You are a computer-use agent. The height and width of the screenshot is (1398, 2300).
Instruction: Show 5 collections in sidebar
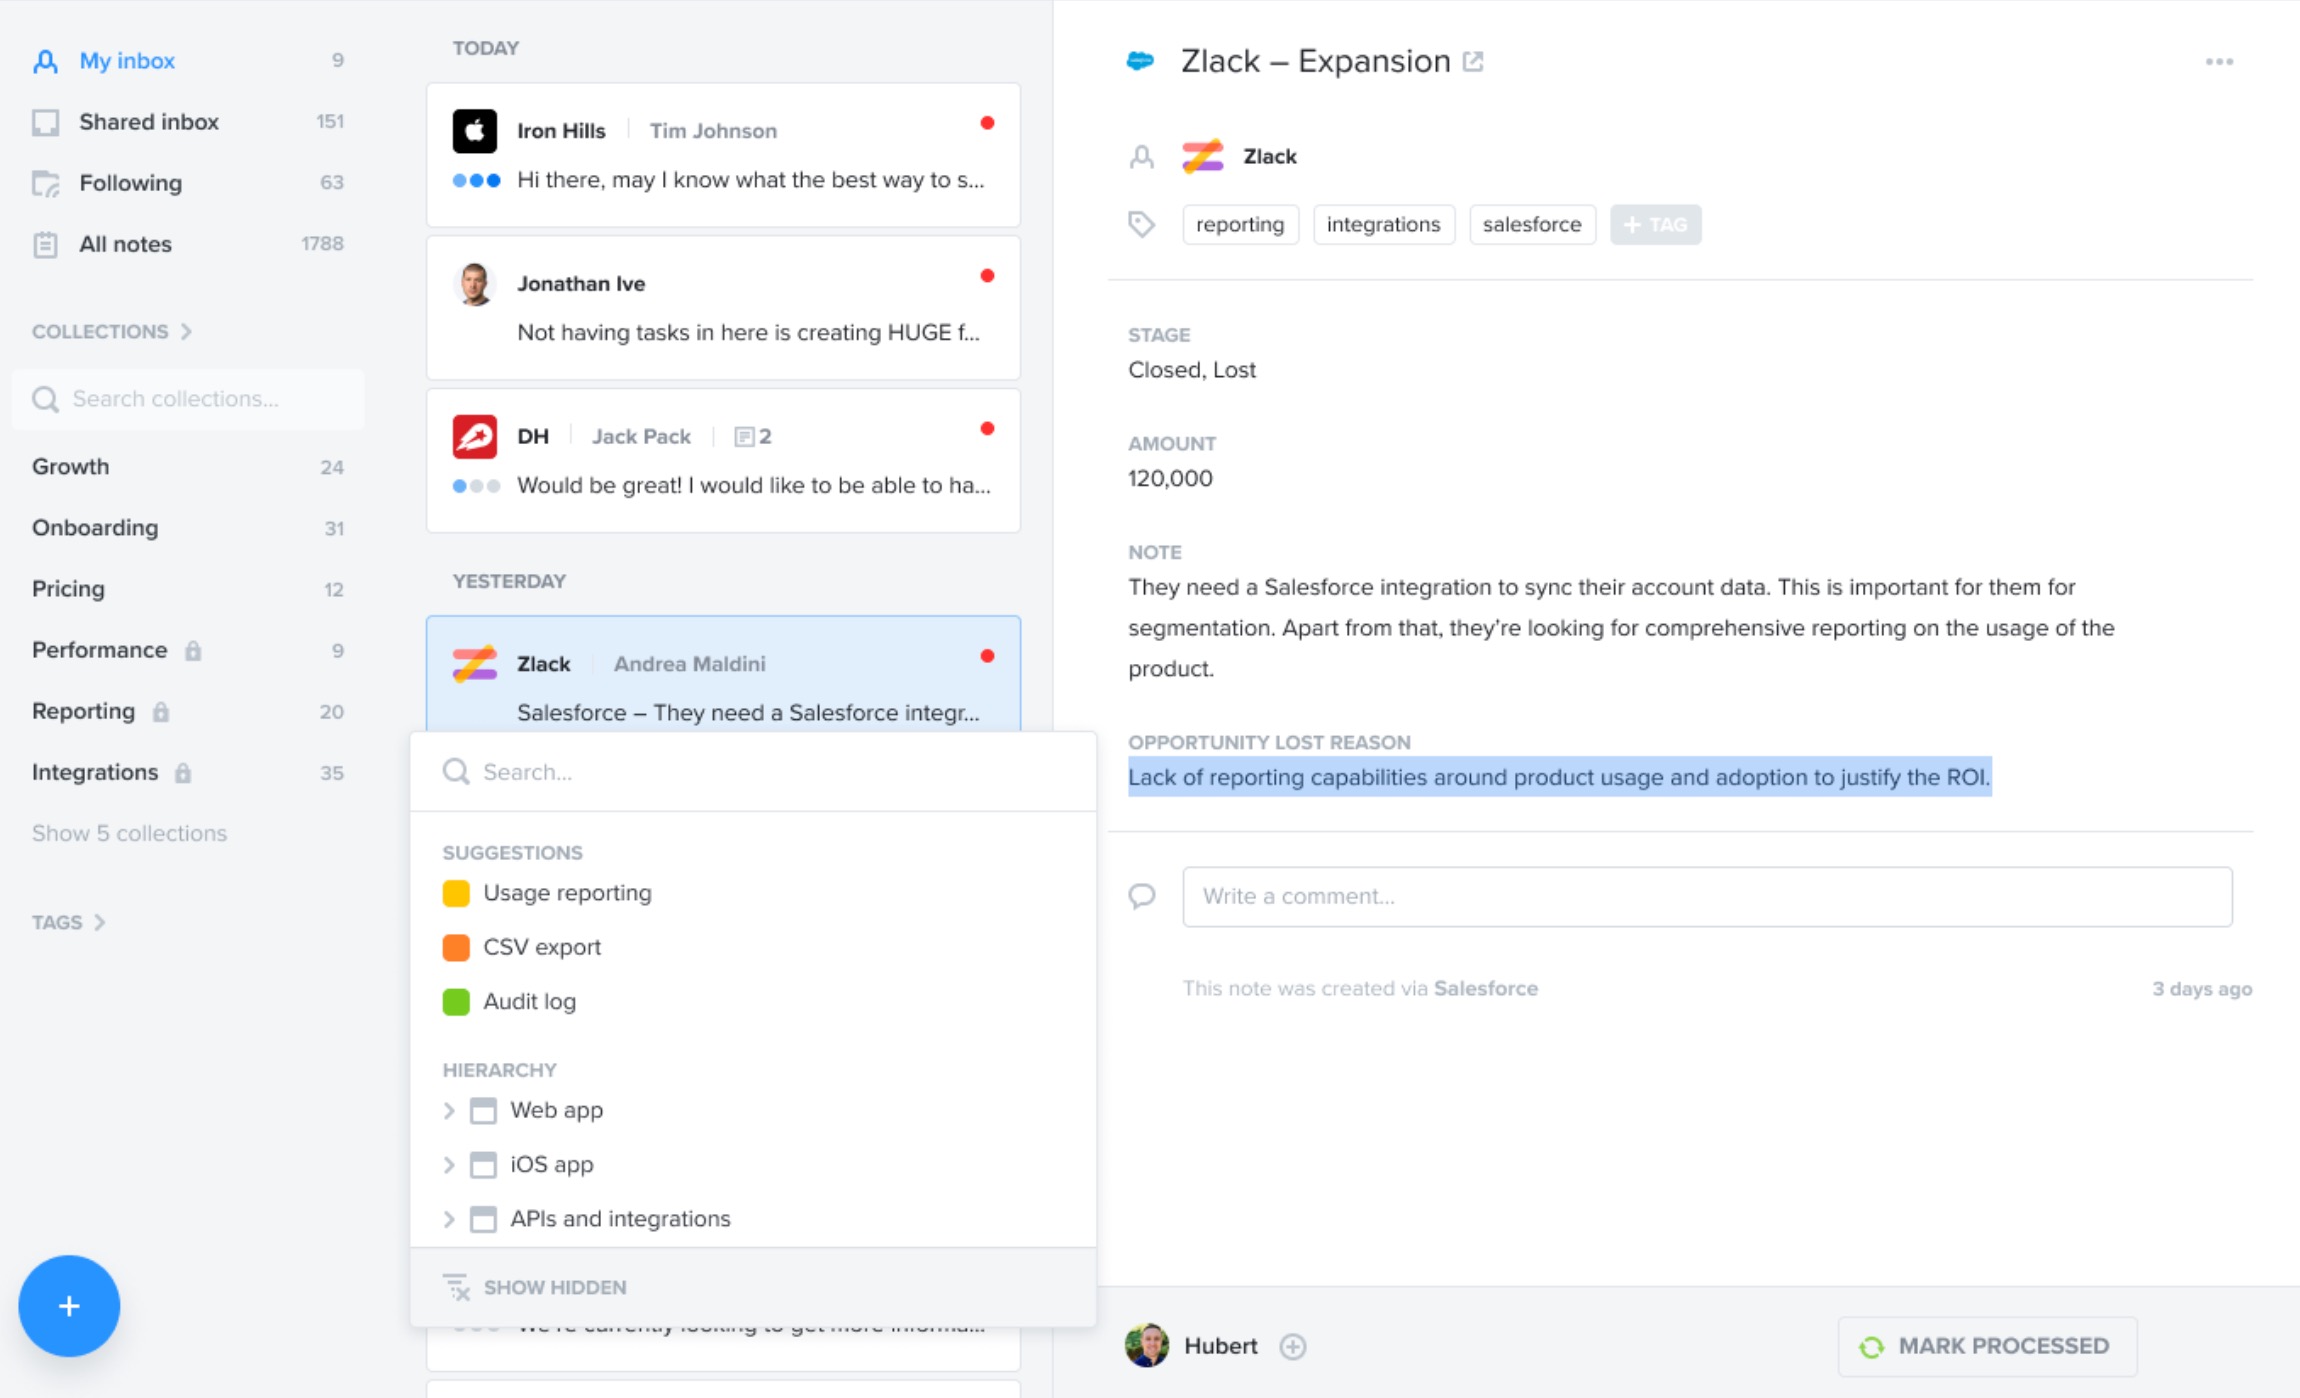point(129,834)
